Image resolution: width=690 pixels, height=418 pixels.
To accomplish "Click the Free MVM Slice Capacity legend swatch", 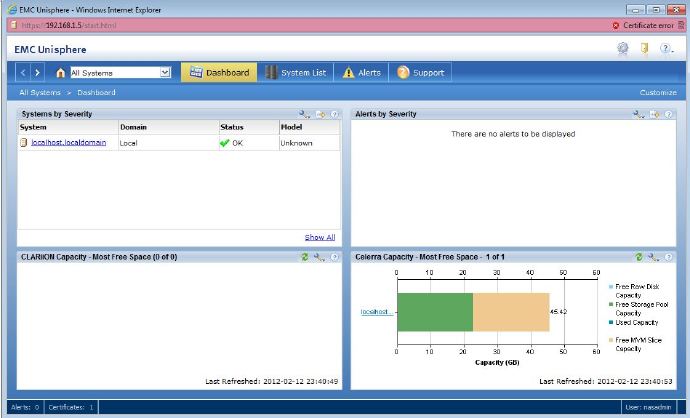I will coord(611,340).
